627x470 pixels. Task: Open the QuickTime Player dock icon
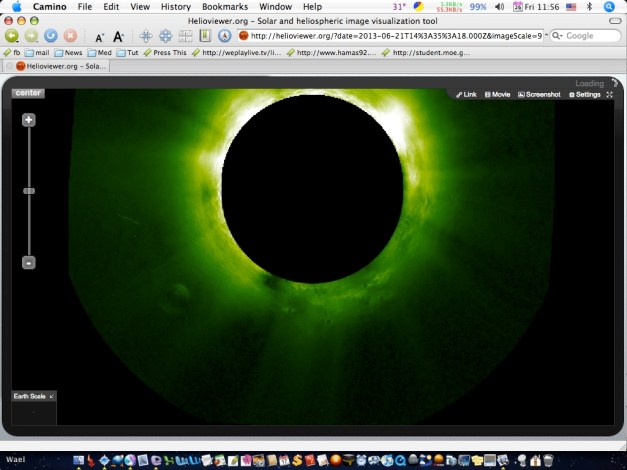400,461
